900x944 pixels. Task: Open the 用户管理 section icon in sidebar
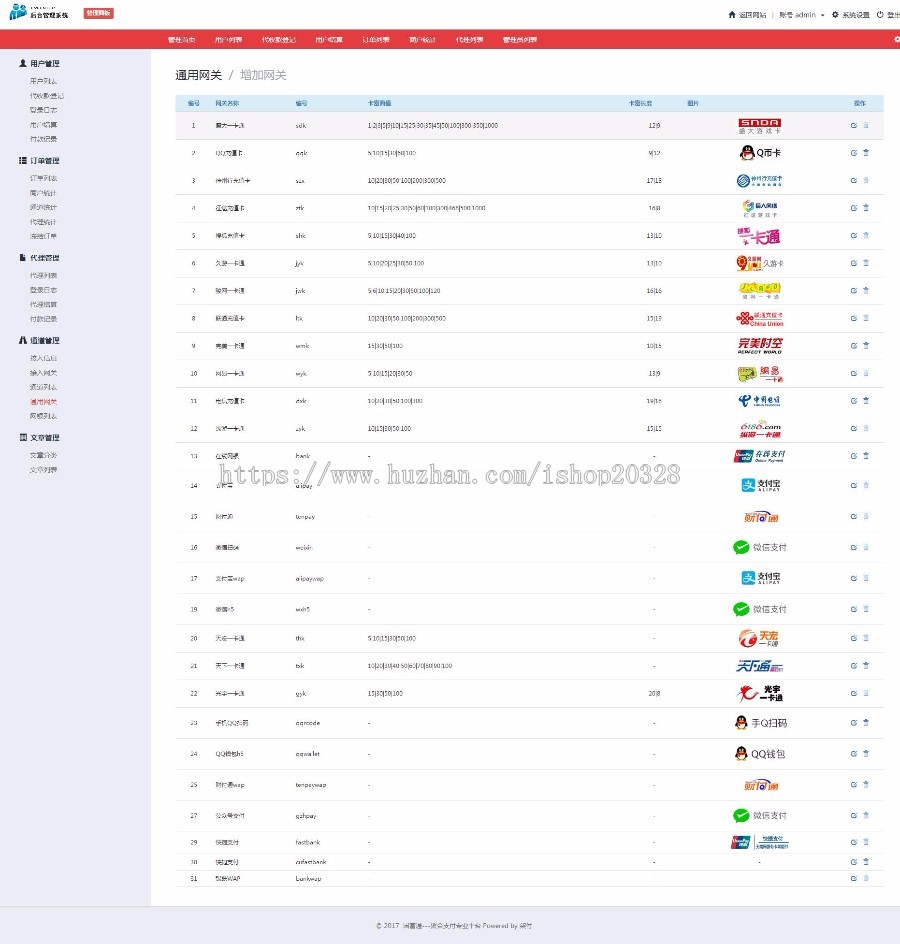(x=22, y=63)
